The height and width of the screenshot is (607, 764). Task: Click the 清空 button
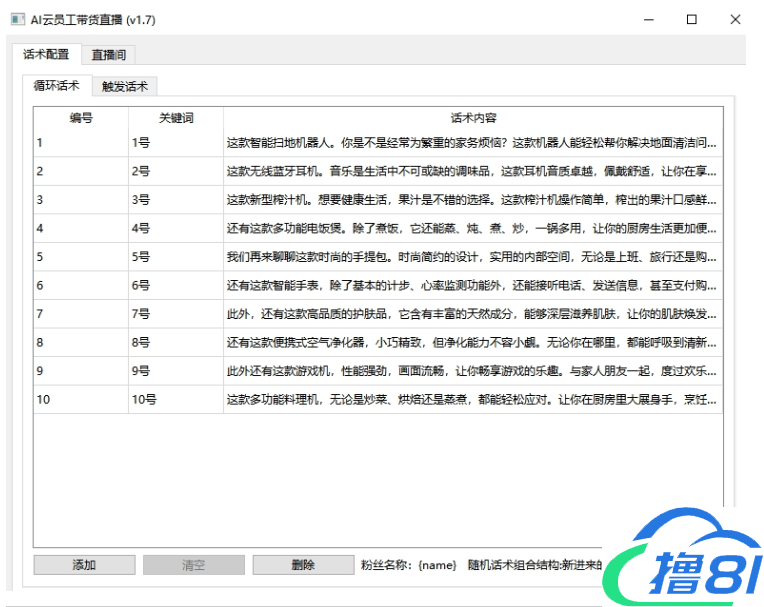(x=193, y=565)
